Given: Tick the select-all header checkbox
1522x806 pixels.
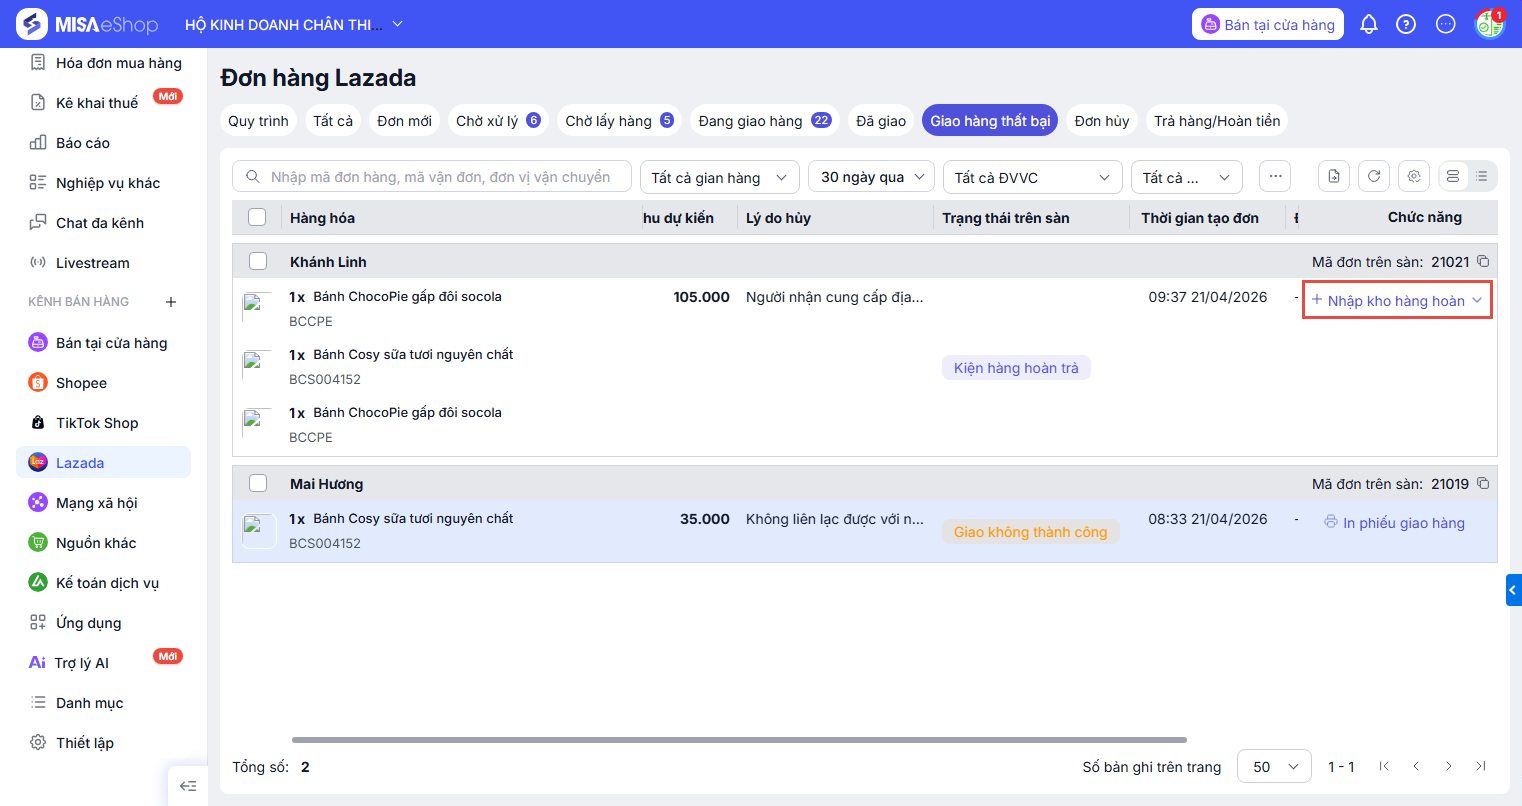Looking at the screenshot, I should pyautogui.click(x=257, y=217).
